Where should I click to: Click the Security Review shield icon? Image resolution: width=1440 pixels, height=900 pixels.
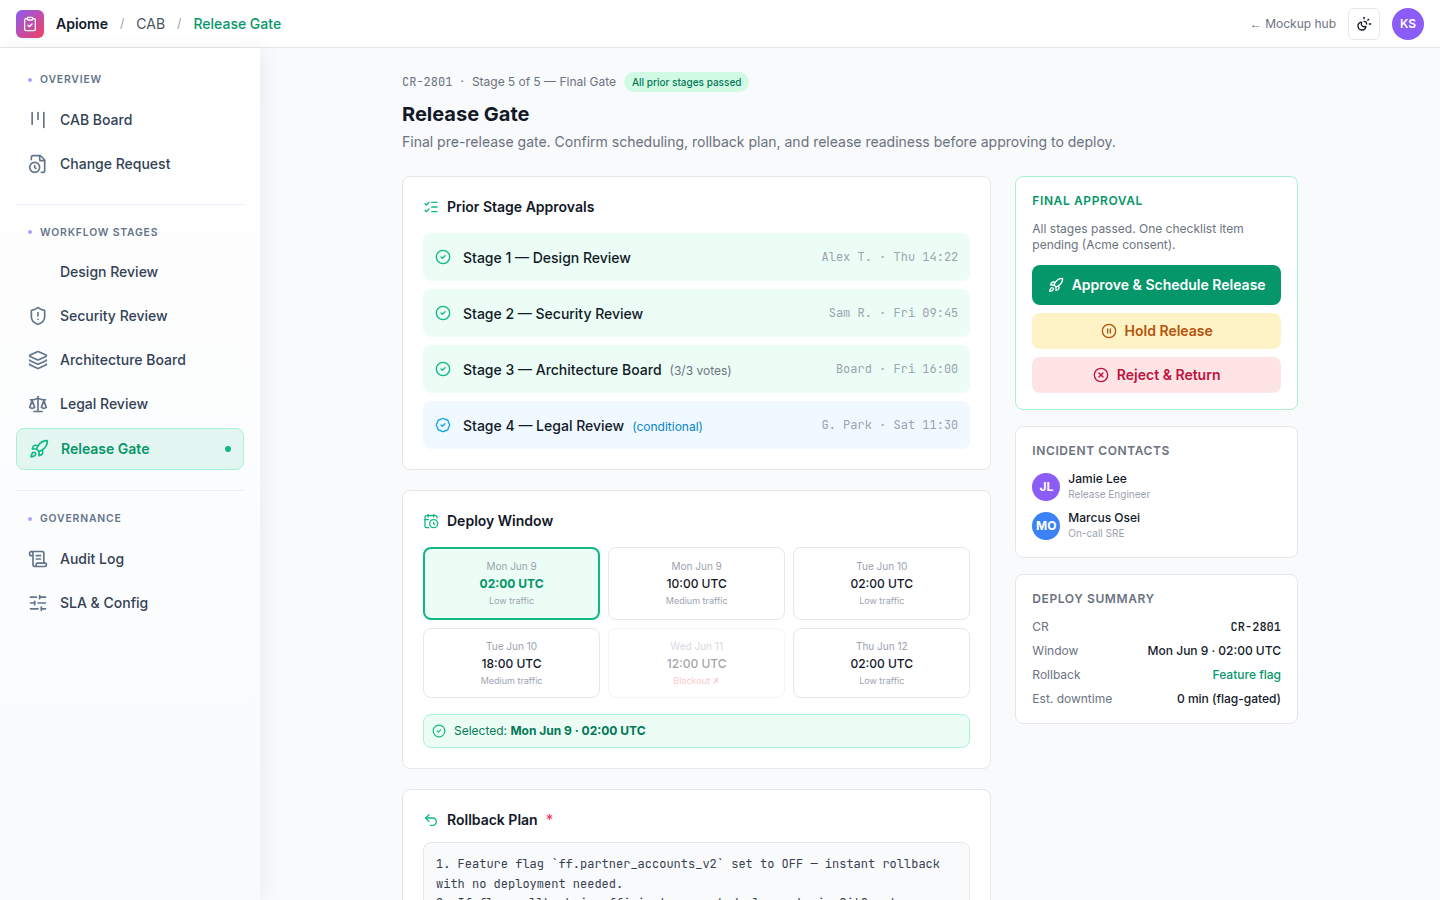pyautogui.click(x=38, y=316)
